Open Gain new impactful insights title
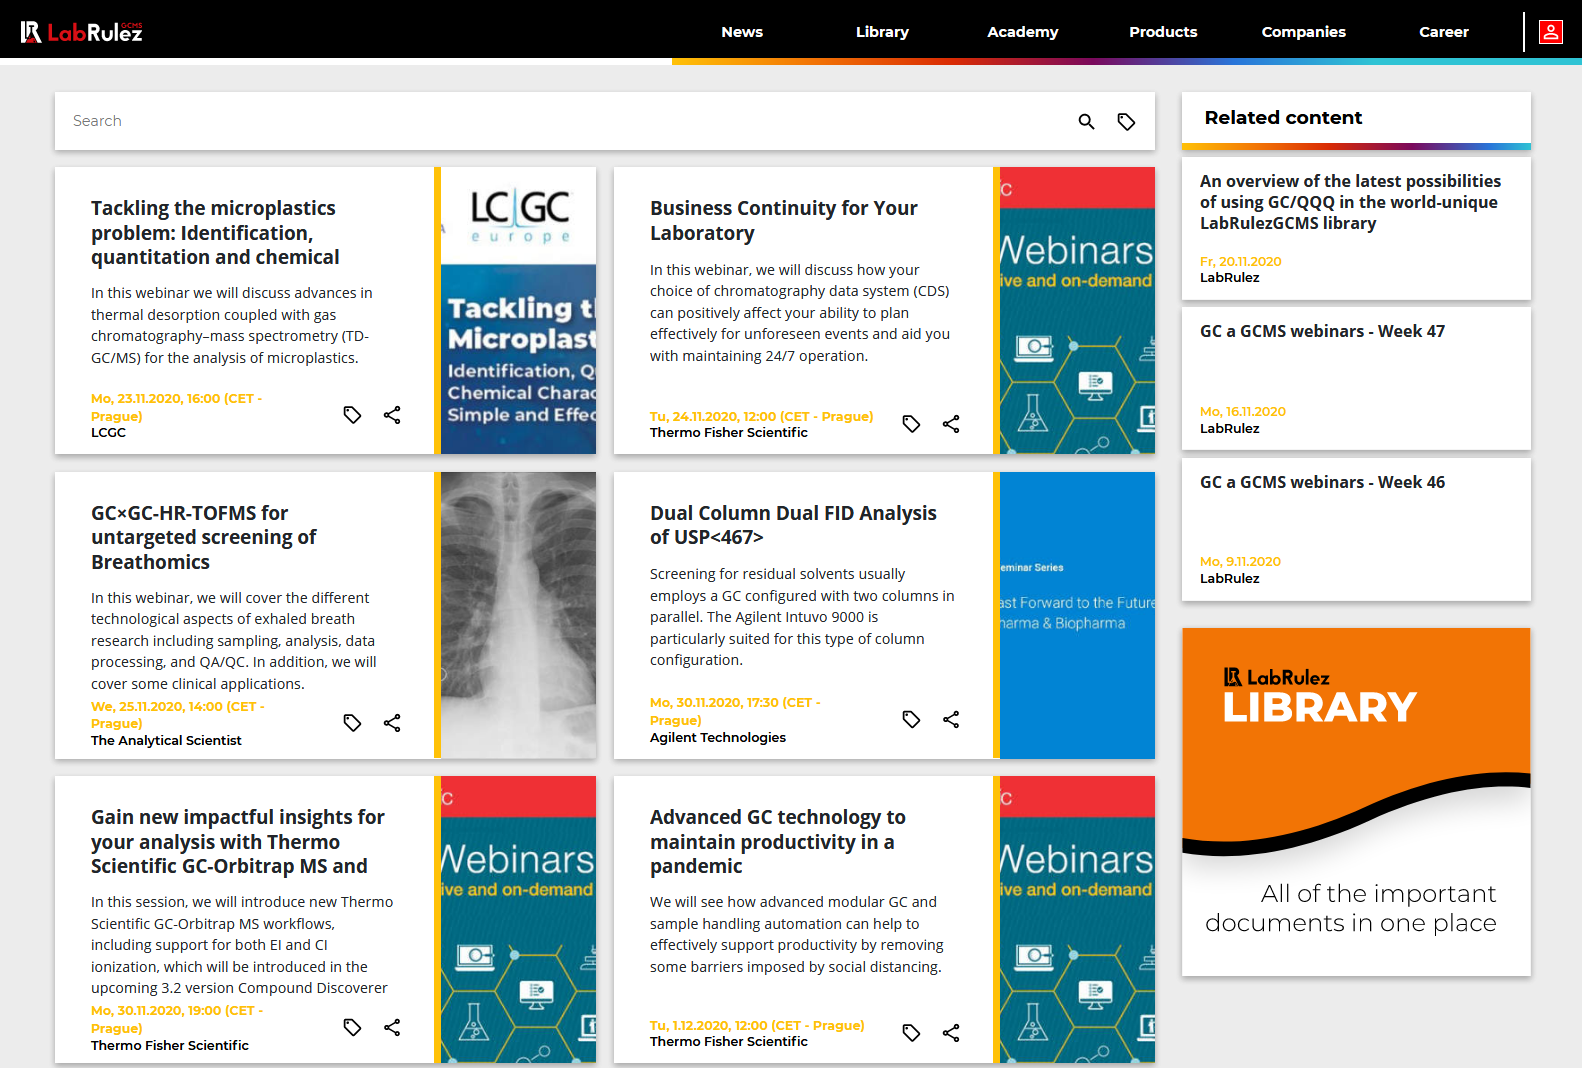This screenshot has height=1068, width=1582. tap(238, 841)
